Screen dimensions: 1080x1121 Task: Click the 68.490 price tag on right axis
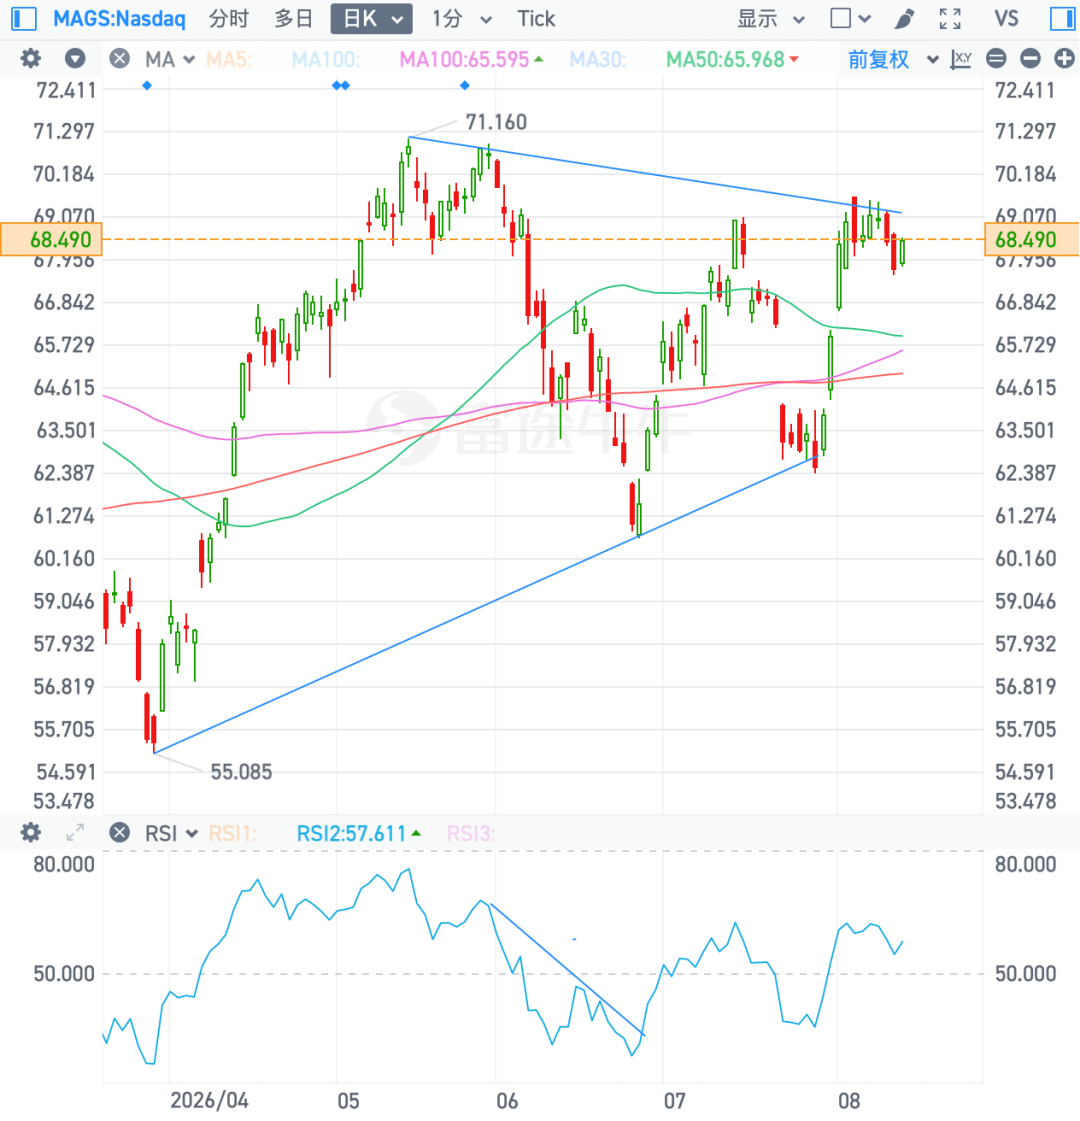pos(1032,239)
